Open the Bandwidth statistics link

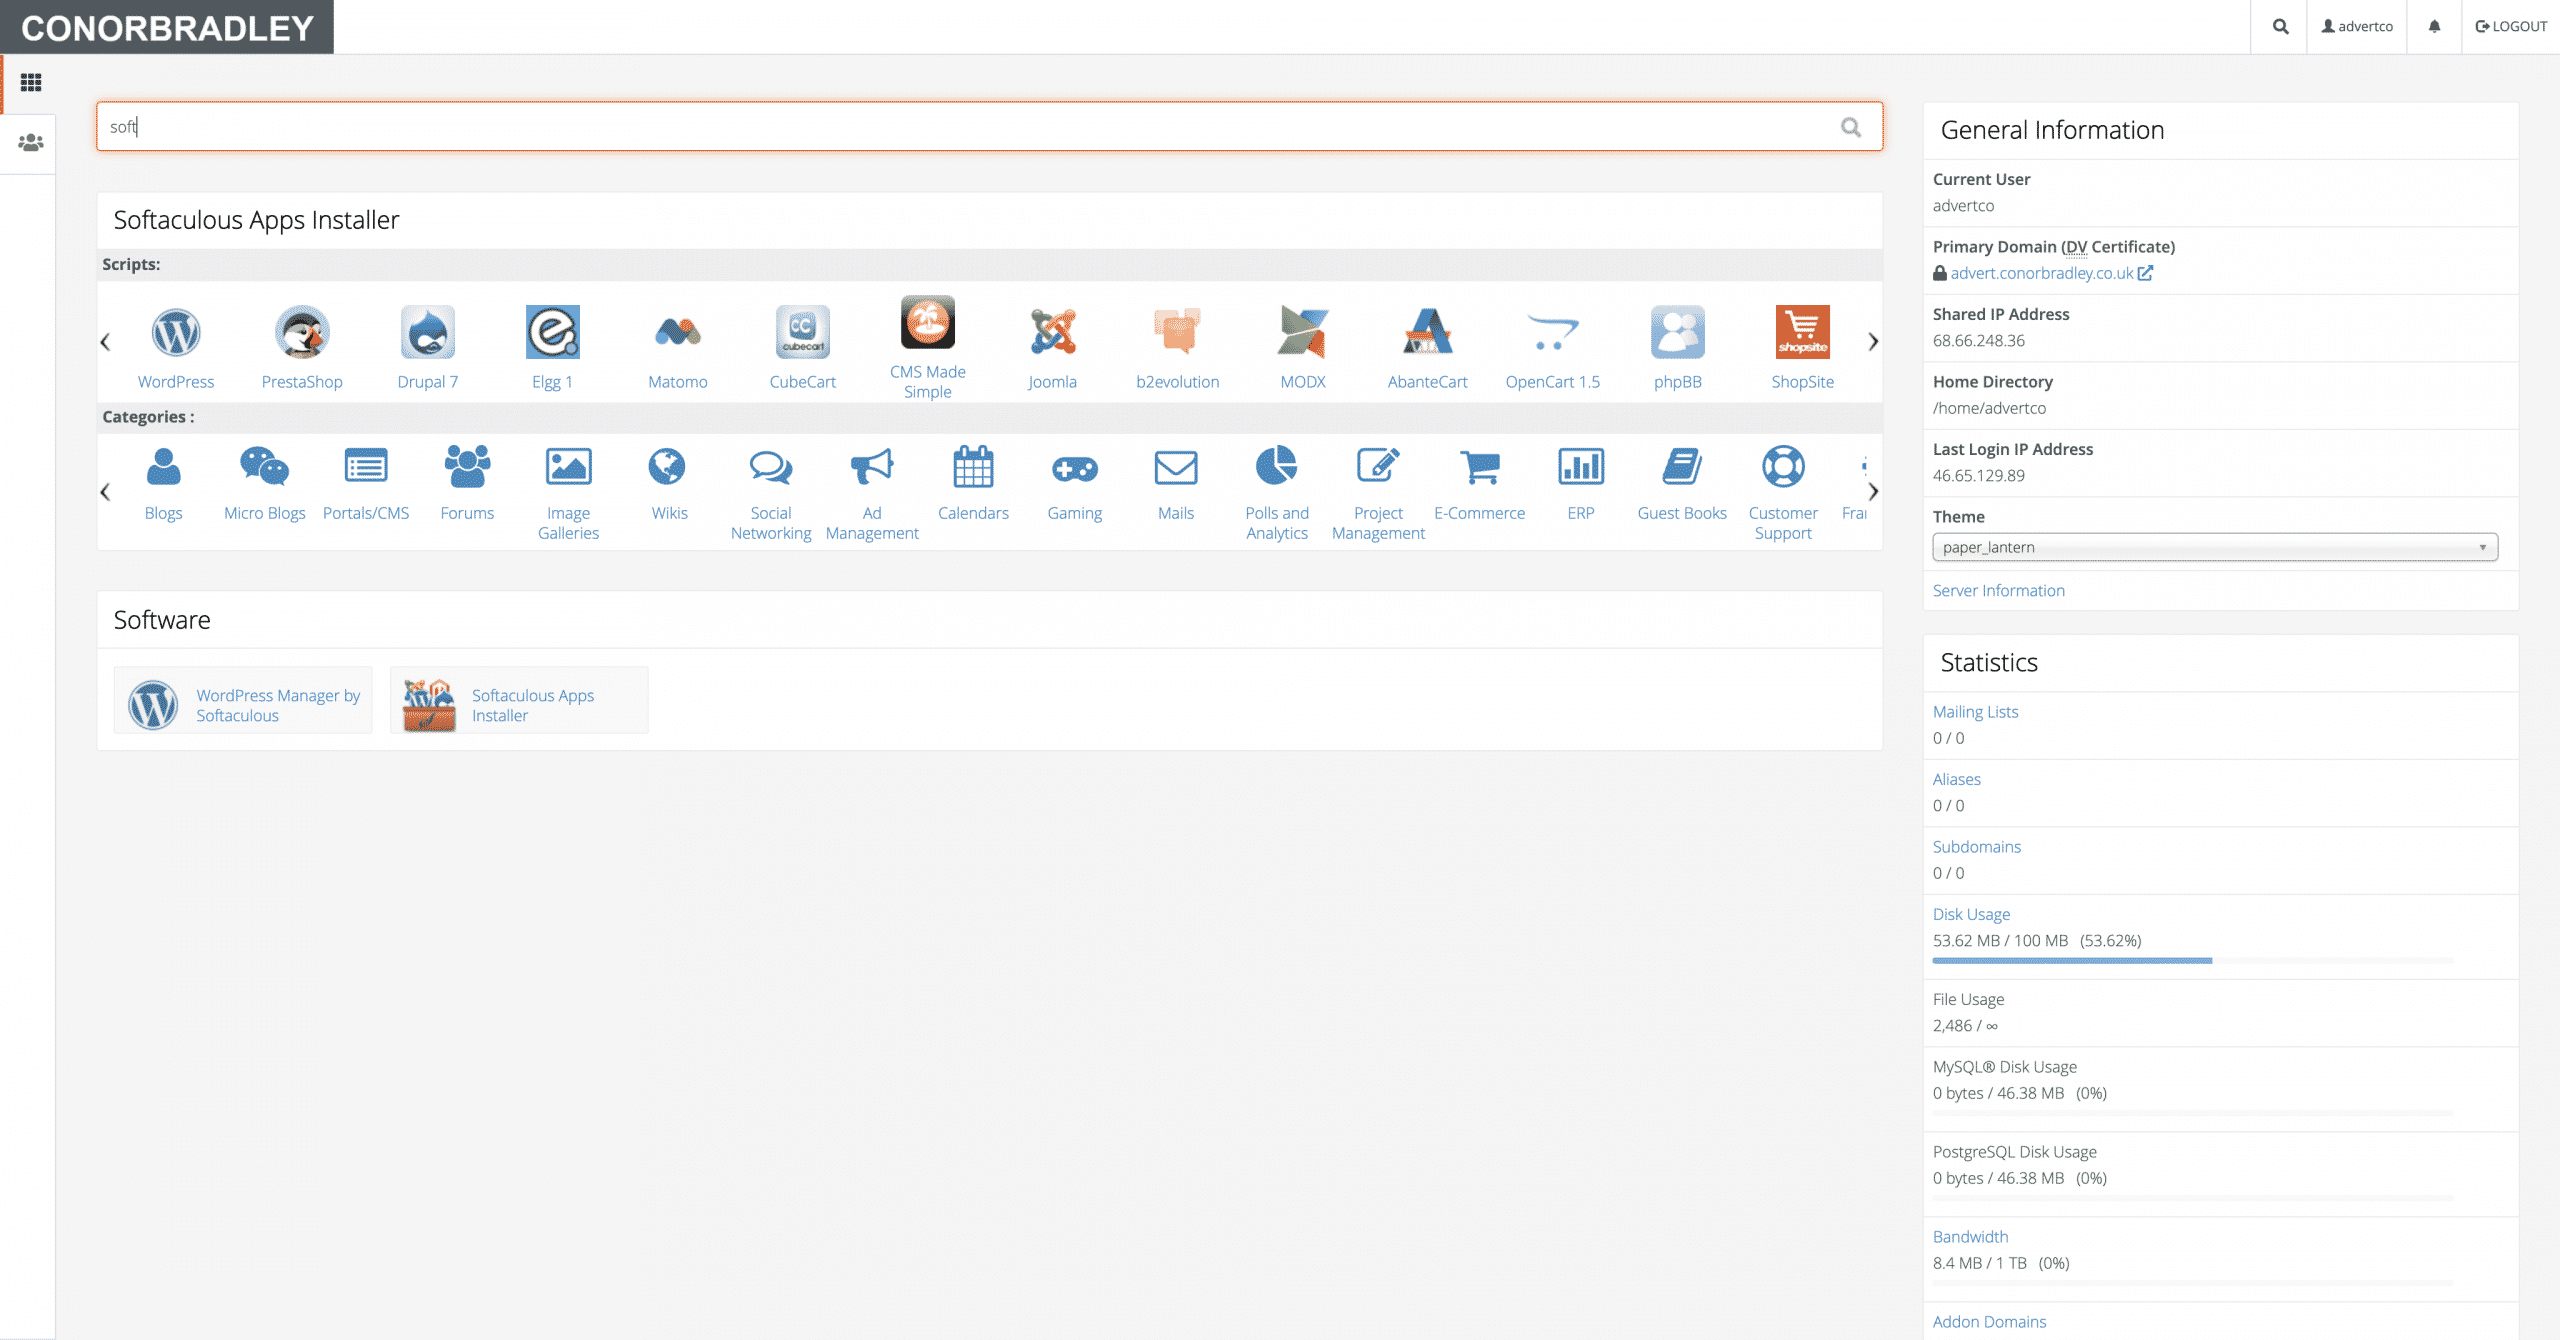click(1970, 1237)
